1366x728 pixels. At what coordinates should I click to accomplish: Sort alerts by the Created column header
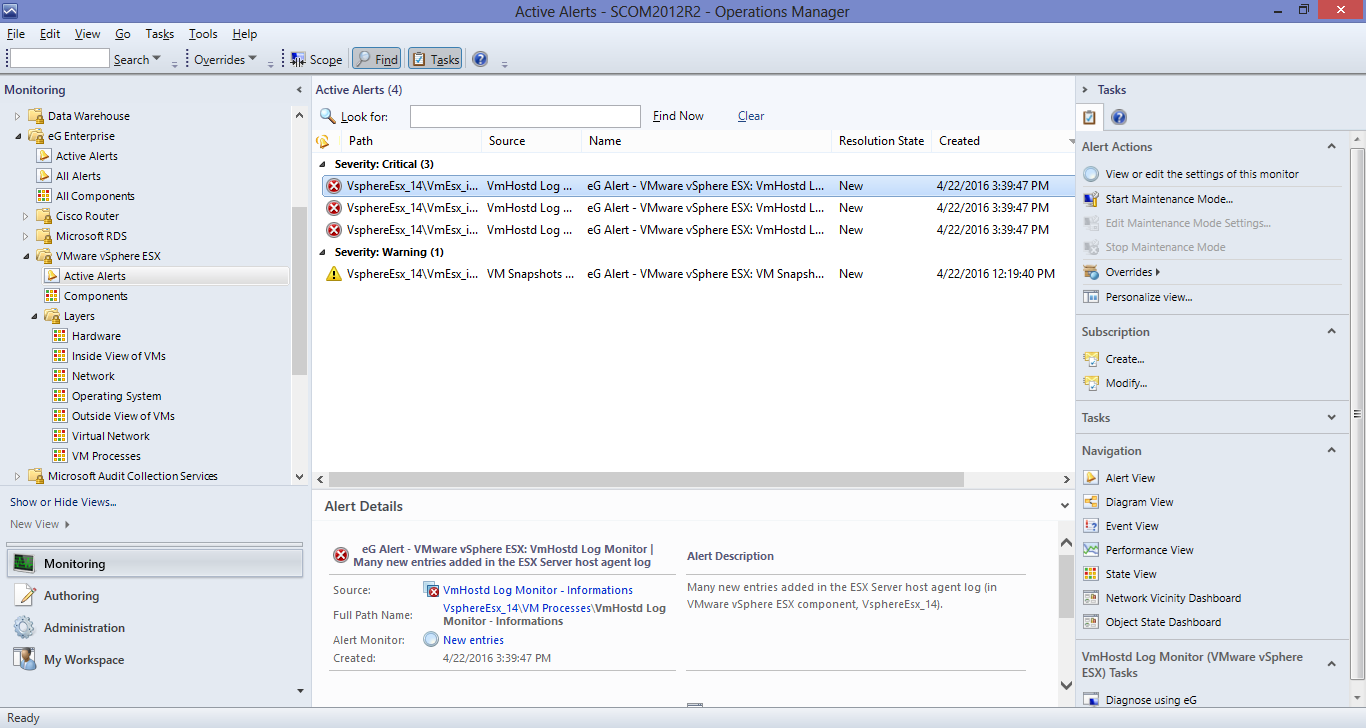pos(1002,141)
